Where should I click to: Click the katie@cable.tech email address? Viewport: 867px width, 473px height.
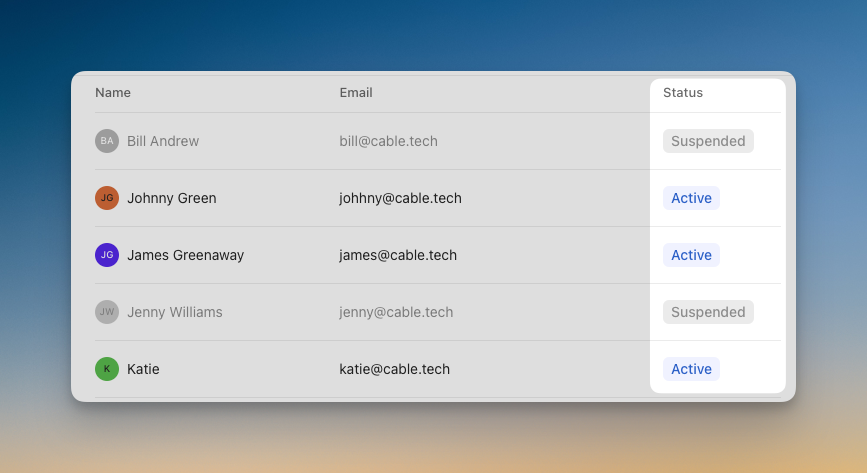[x=394, y=369]
